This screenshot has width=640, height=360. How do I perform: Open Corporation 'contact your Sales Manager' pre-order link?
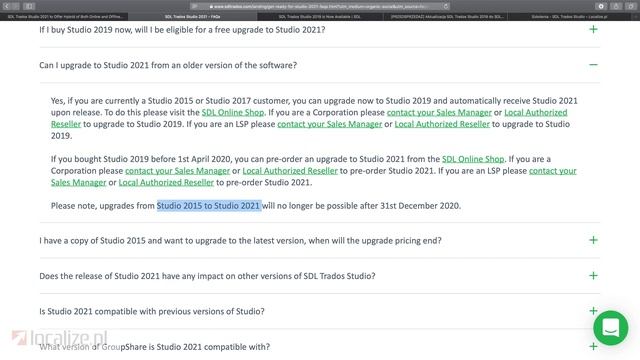pos(178,171)
